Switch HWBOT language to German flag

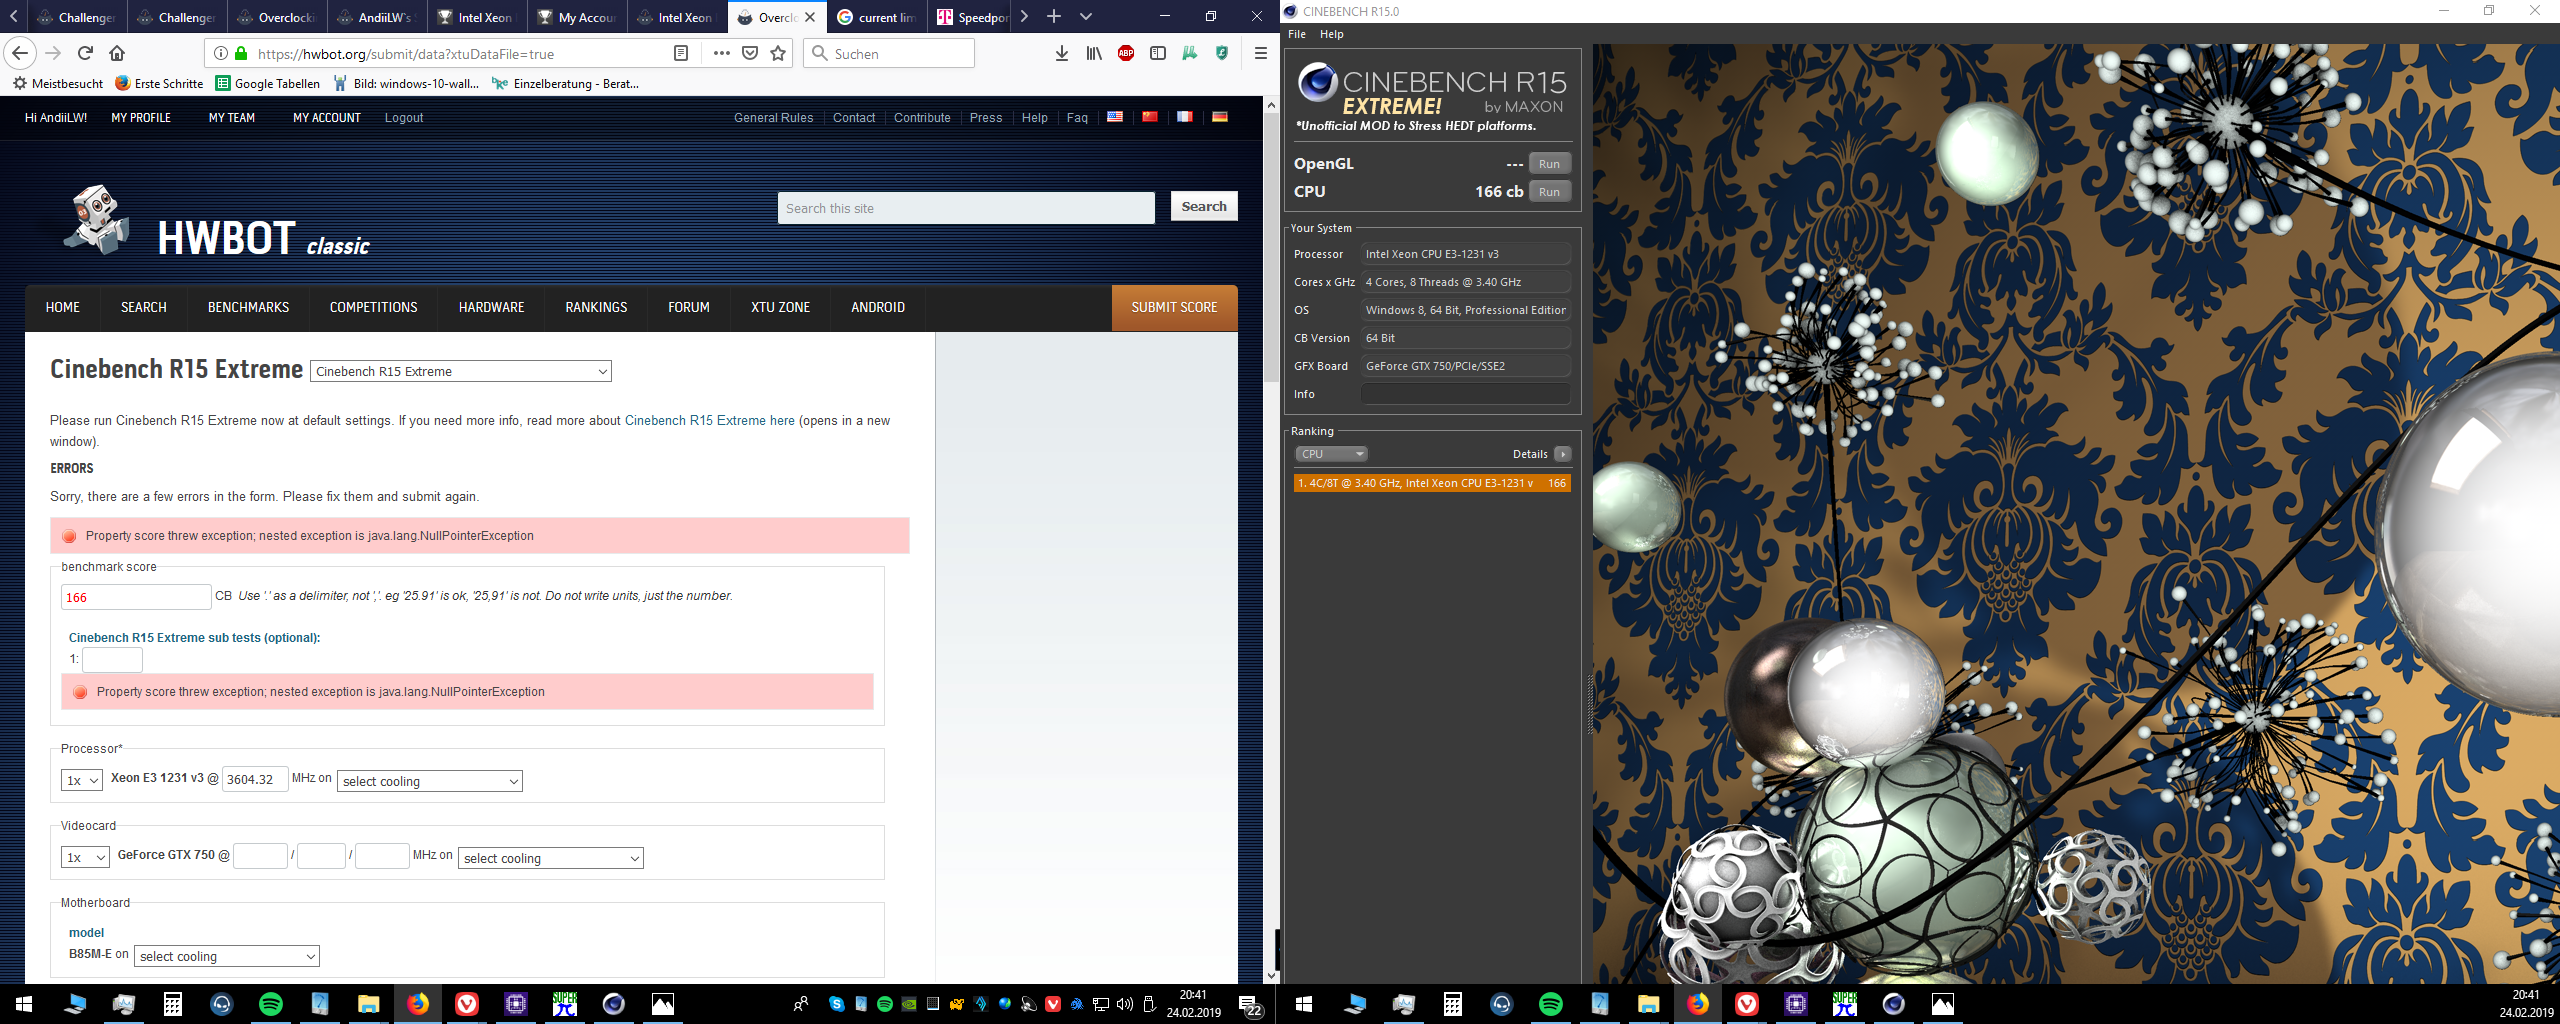point(1220,117)
